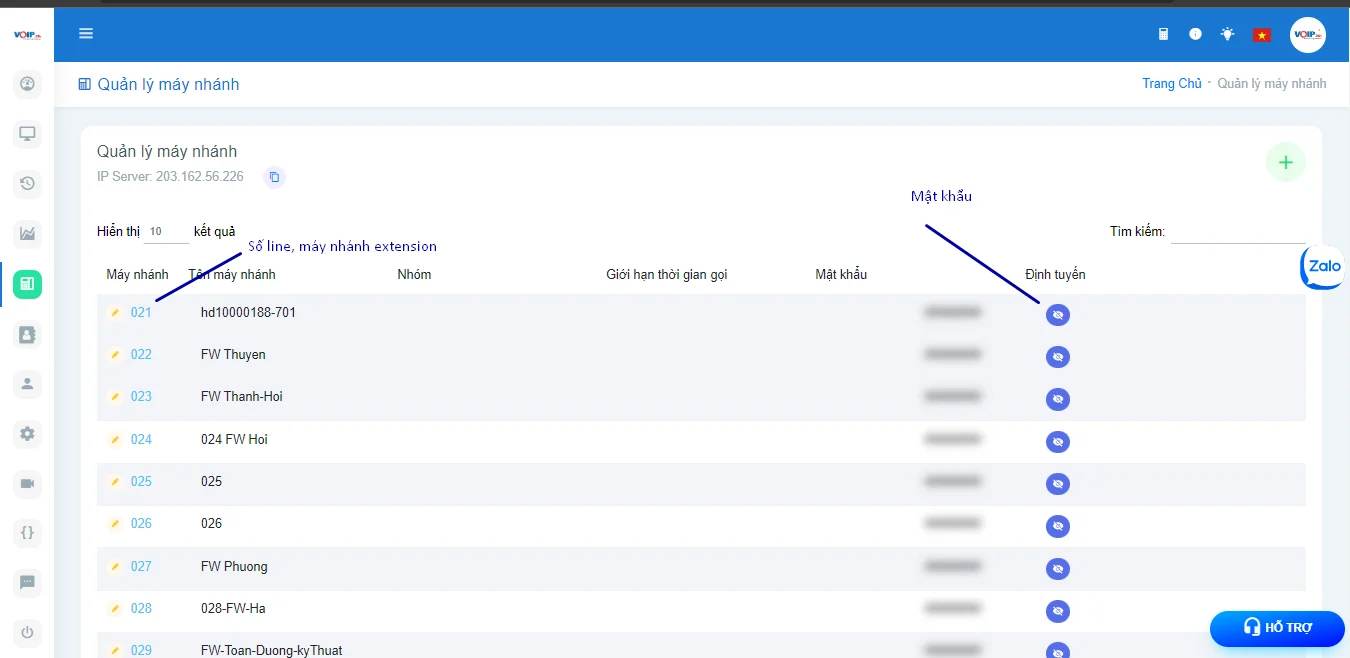Select the active extension management sidebar icon
1350x658 pixels.
[27, 284]
